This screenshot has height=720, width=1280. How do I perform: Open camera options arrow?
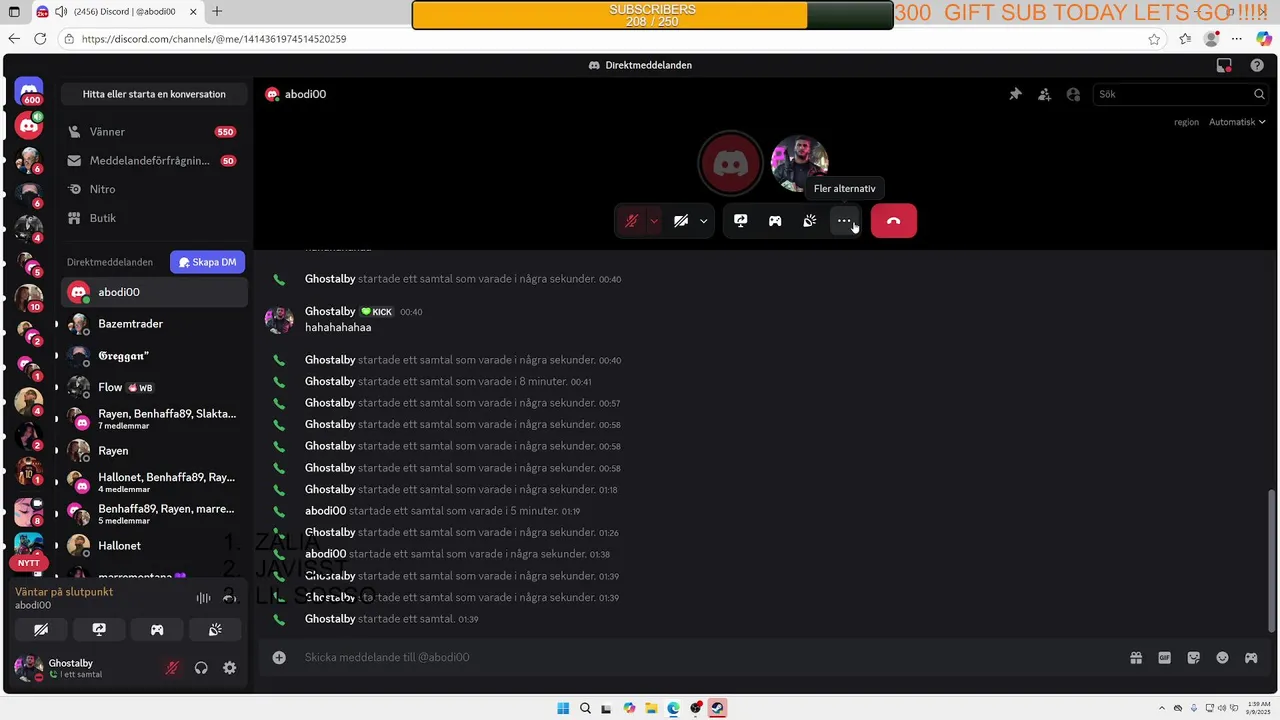(704, 221)
